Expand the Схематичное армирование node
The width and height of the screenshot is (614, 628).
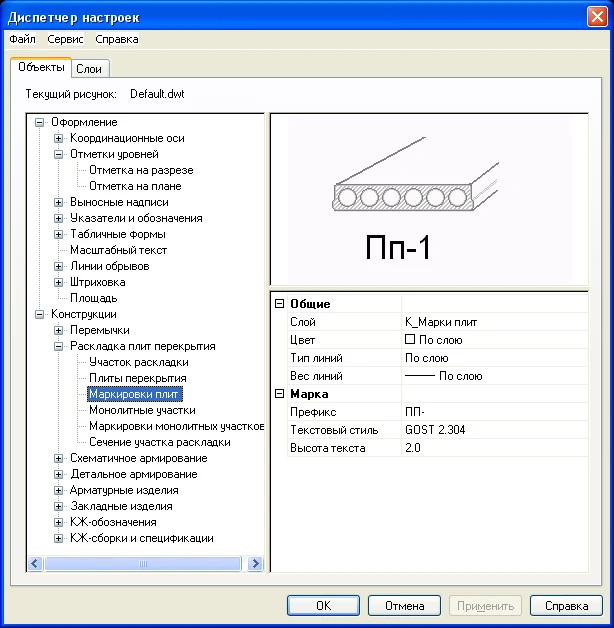point(59,458)
